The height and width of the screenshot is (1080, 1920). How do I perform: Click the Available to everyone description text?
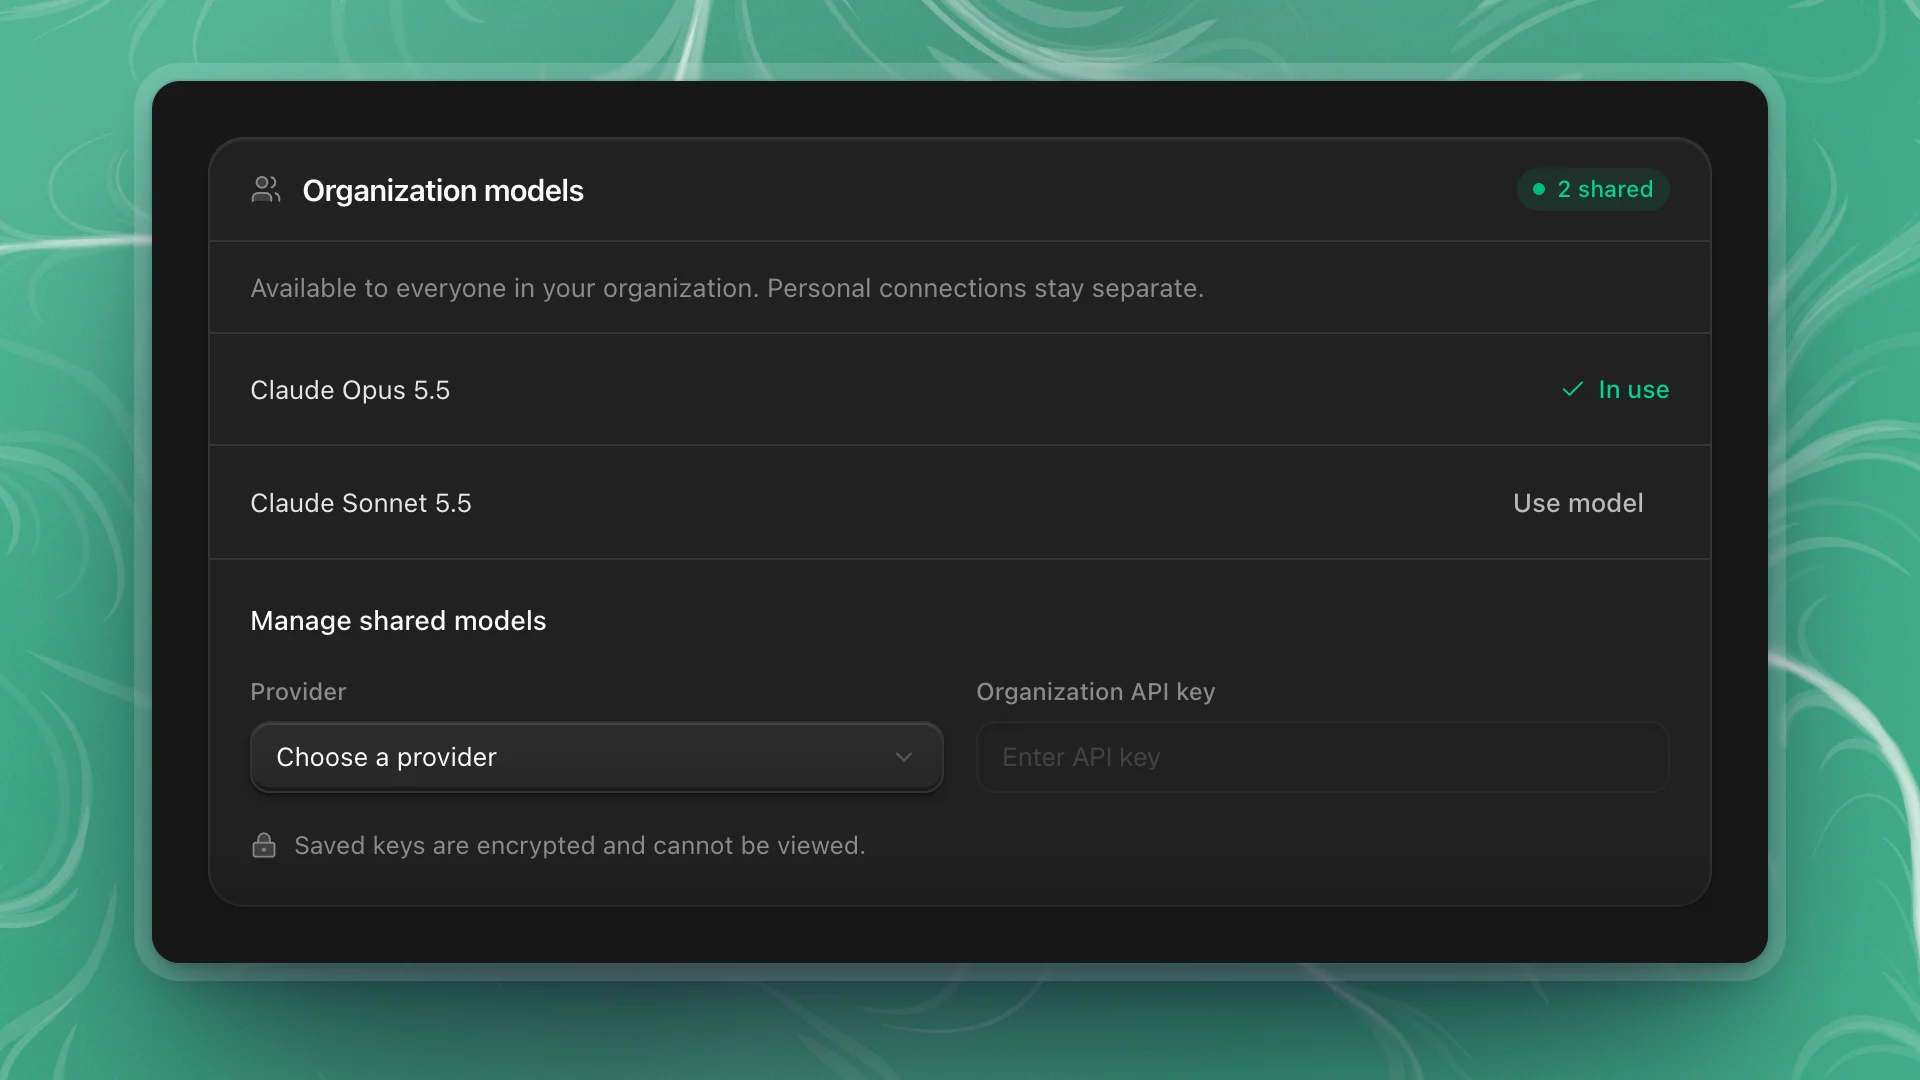727,288
